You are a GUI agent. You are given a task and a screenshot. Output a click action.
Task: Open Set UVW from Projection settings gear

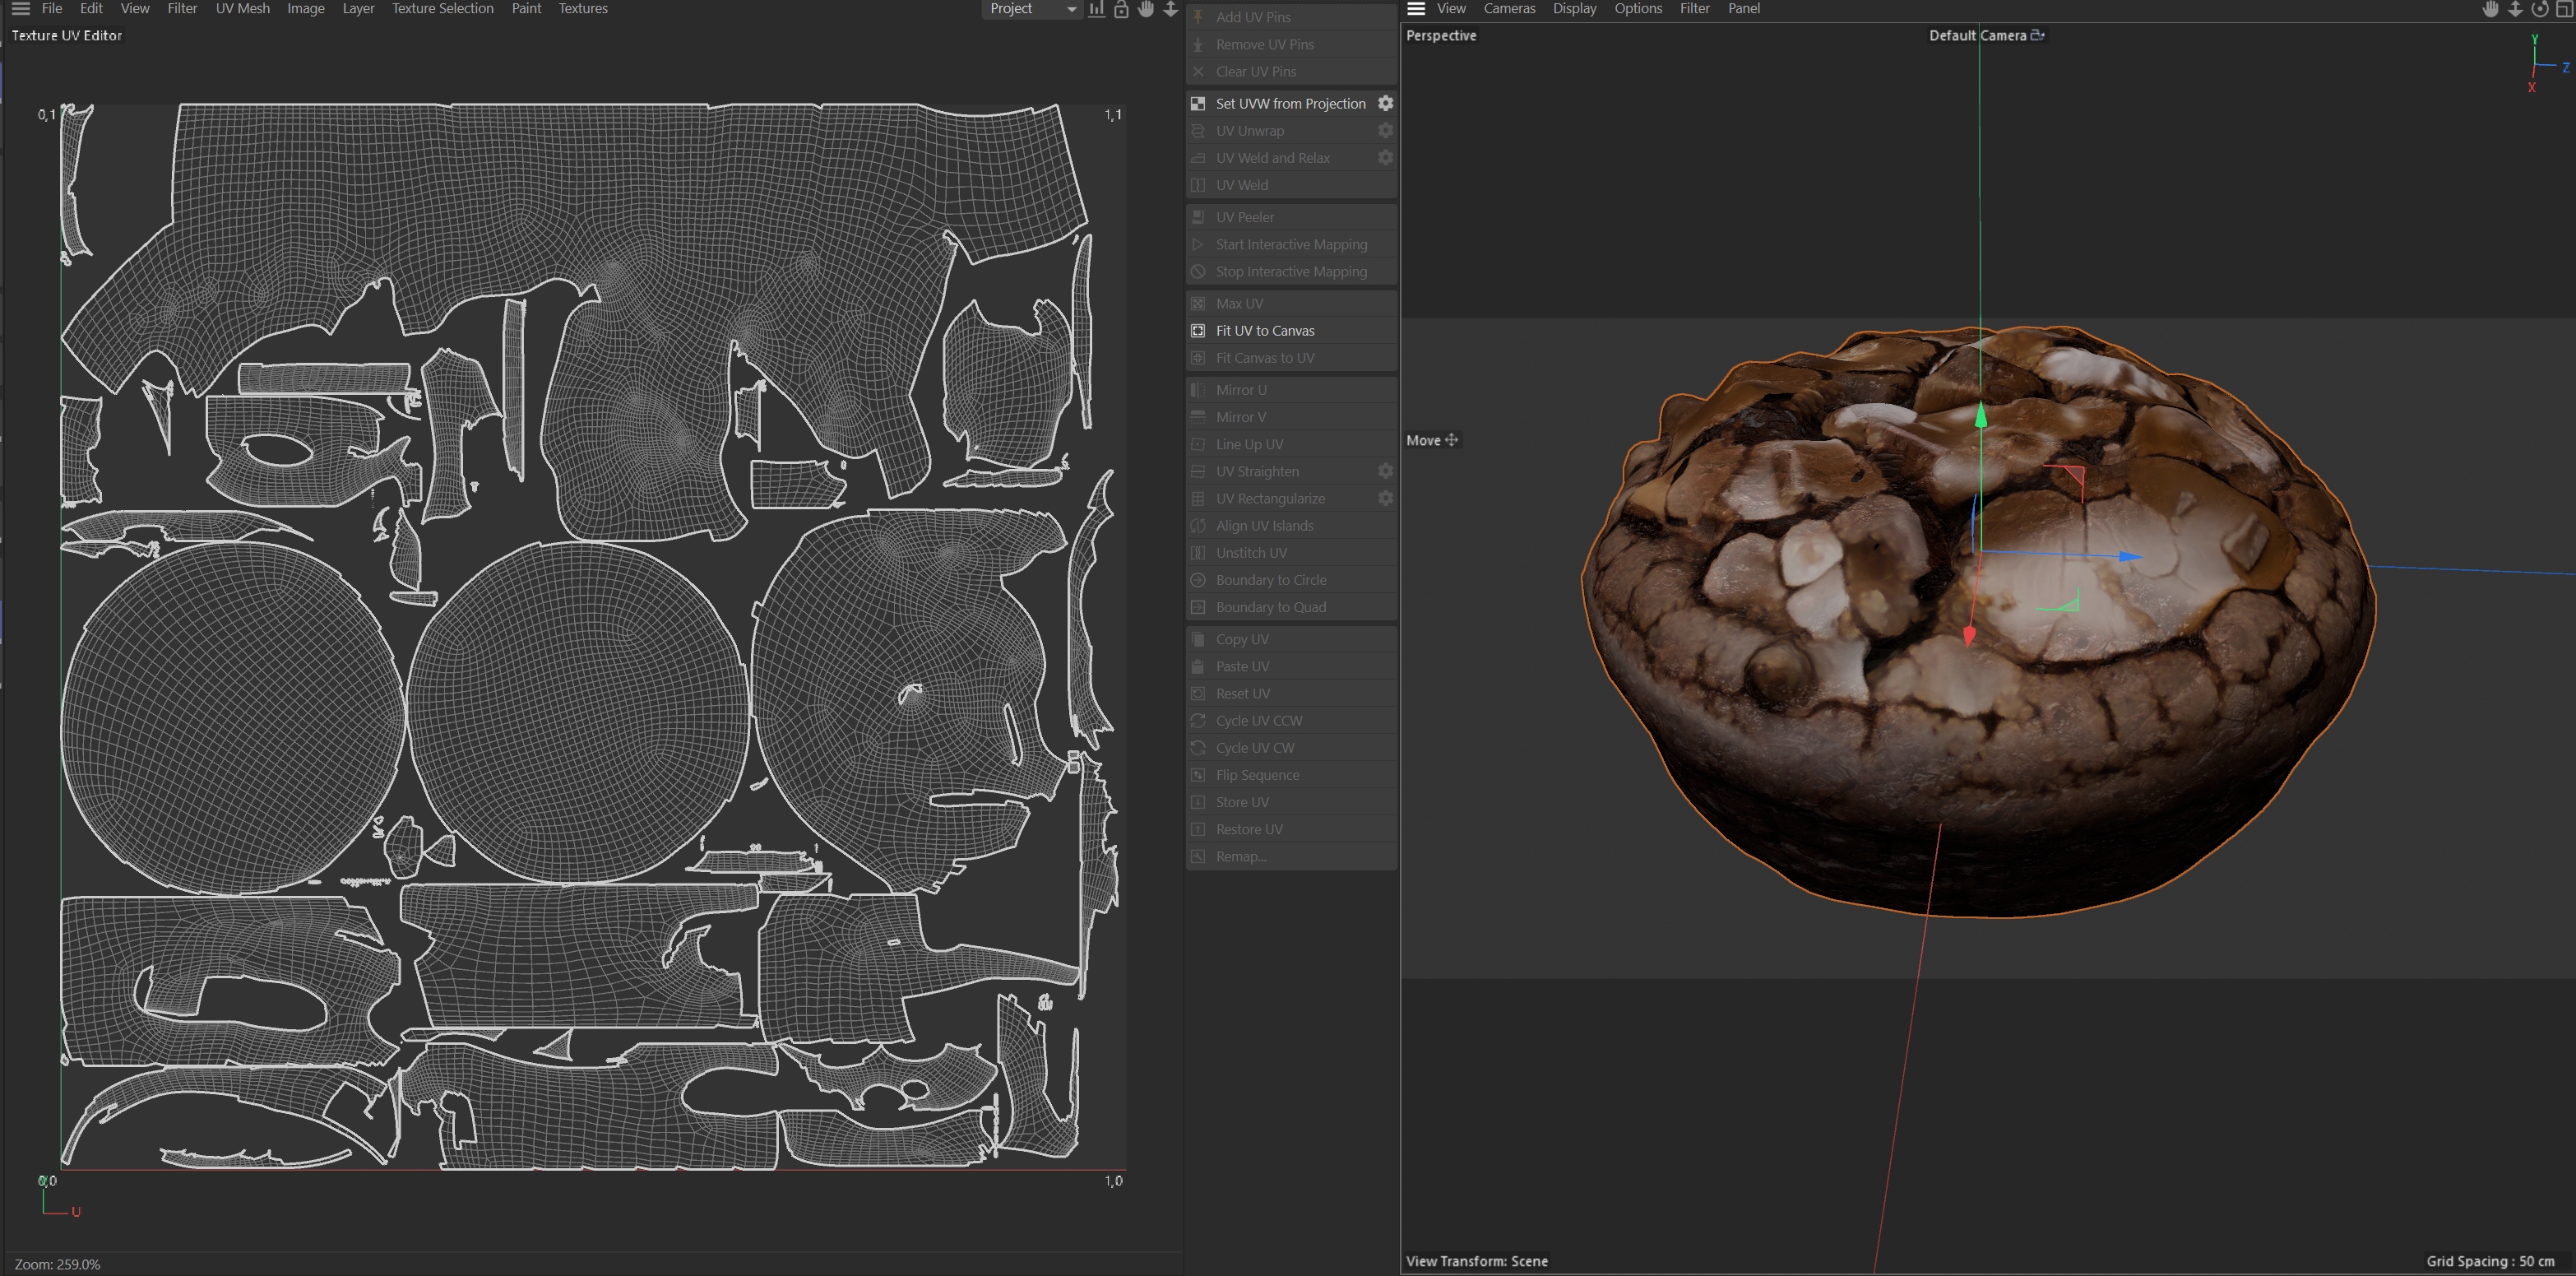[1385, 103]
